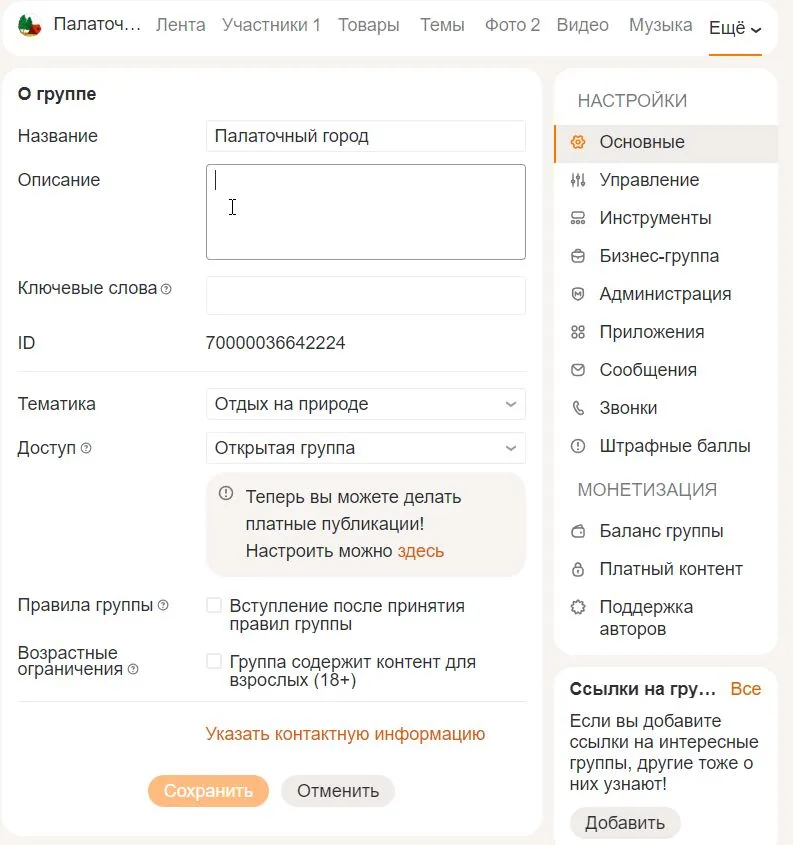The width and height of the screenshot is (793, 845).
Task: Enable joining after accepting group rules
Action: [x=214, y=605]
